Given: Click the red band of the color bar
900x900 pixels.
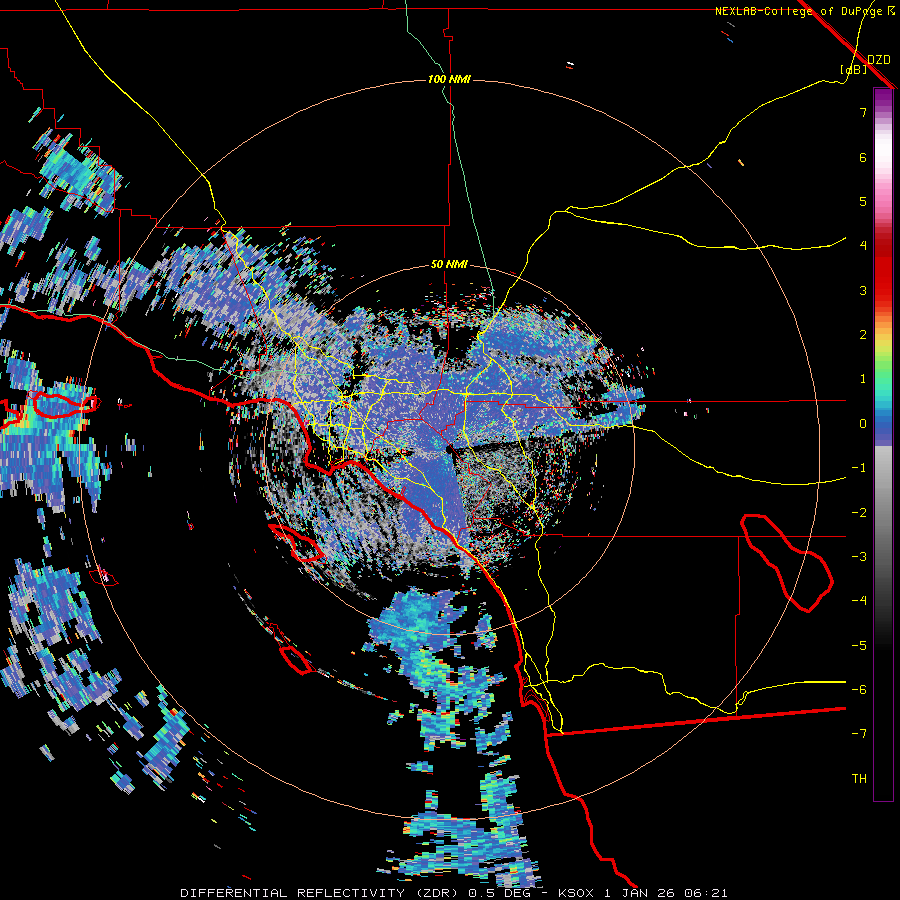Looking at the screenshot, I should coord(883,270).
